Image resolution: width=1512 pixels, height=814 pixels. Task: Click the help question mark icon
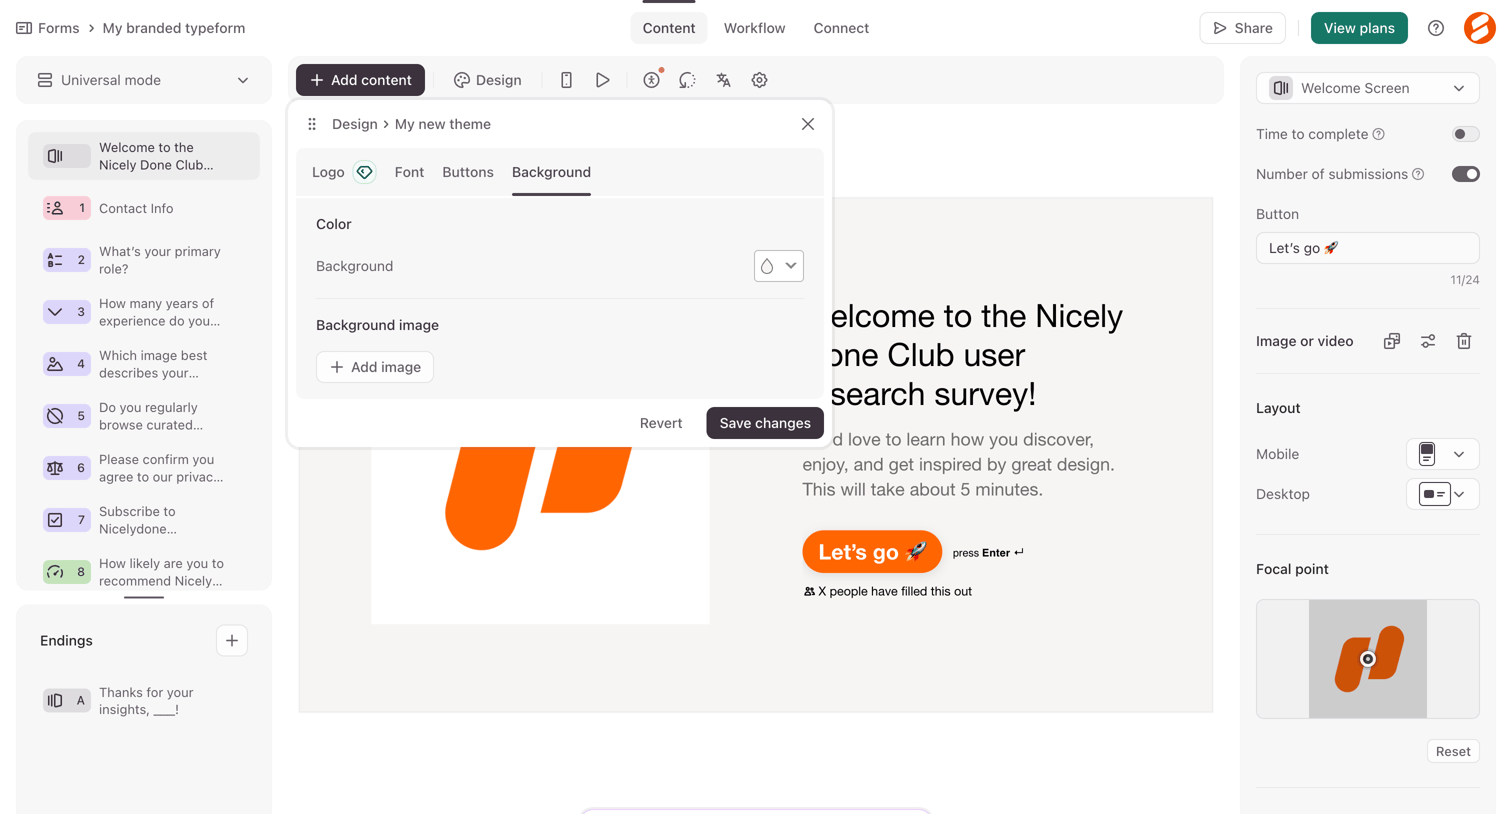[1436, 28]
